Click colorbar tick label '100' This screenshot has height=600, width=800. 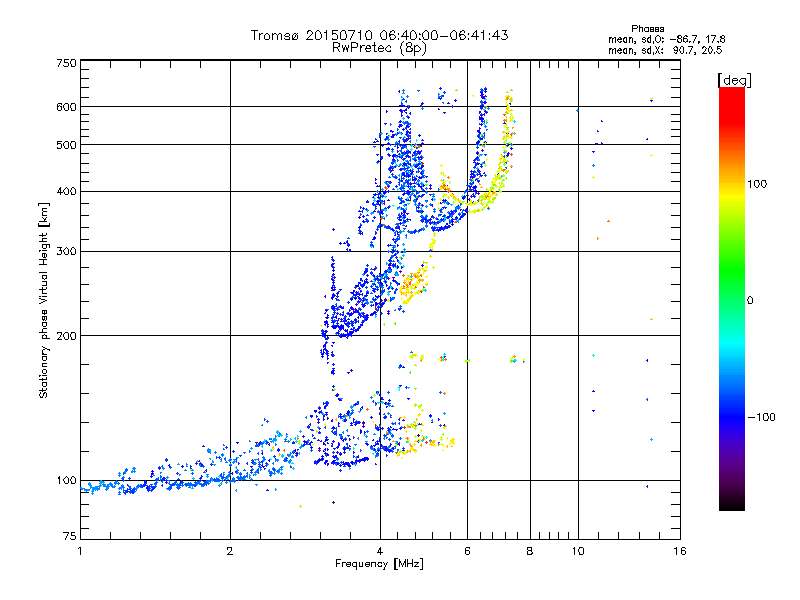(x=757, y=184)
